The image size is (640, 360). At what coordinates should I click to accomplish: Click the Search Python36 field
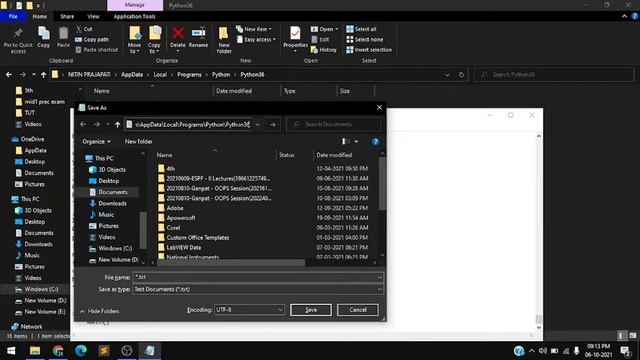554,75
